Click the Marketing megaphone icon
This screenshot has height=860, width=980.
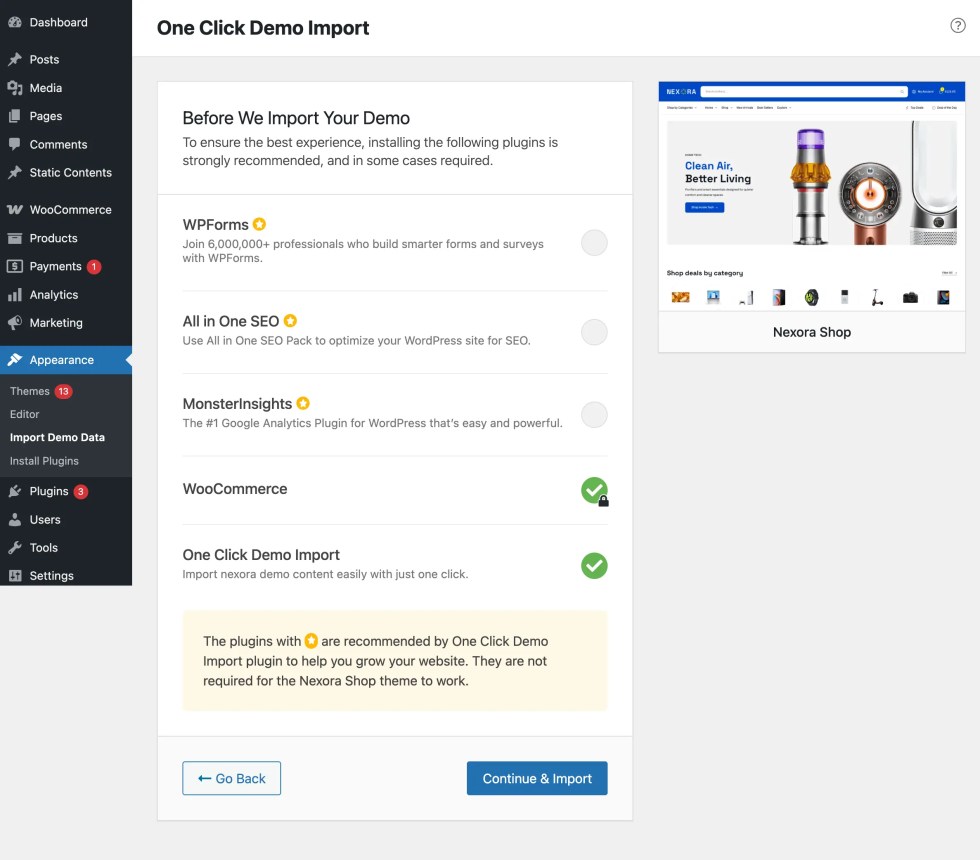(x=15, y=322)
